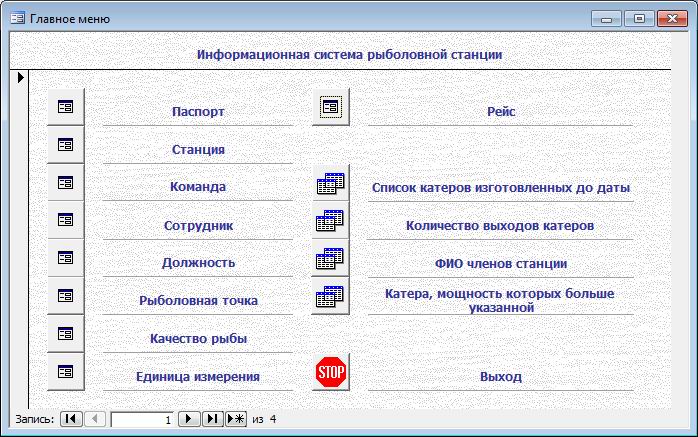Create a new record with navigation button
698x437 pixels.
click(x=236, y=420)
